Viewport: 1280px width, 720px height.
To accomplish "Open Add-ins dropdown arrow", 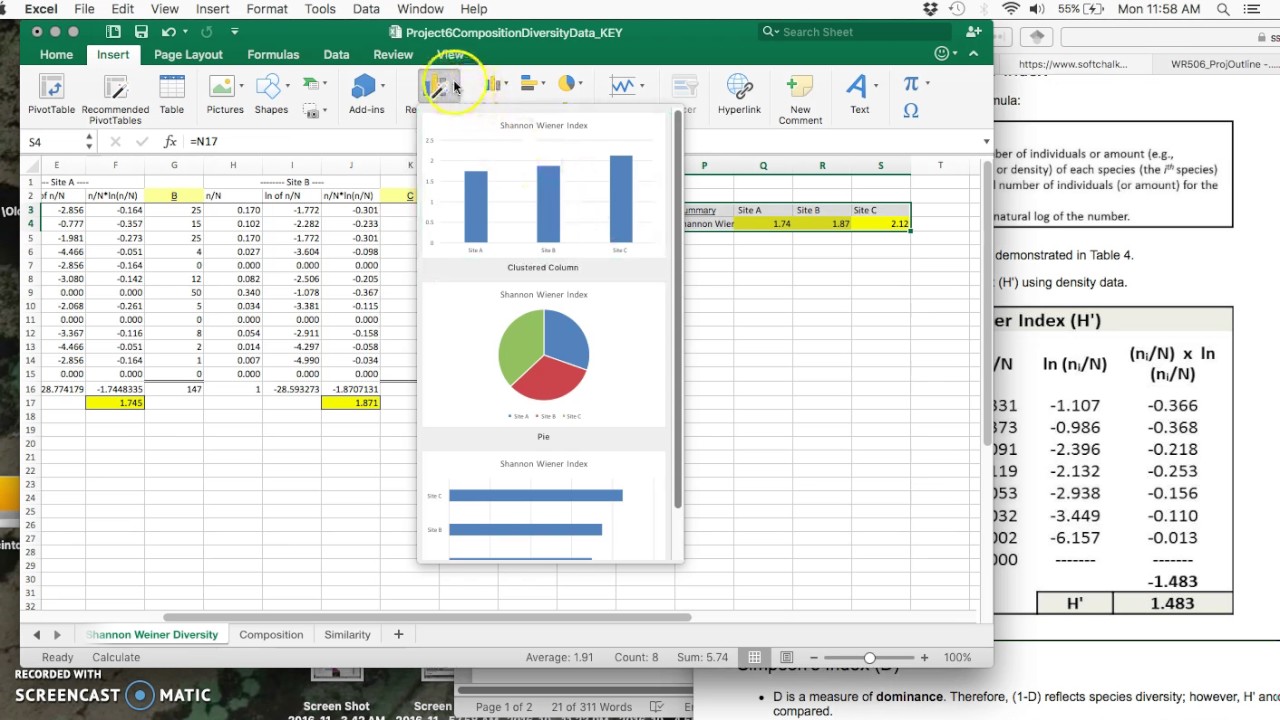I will coord(383,86).
